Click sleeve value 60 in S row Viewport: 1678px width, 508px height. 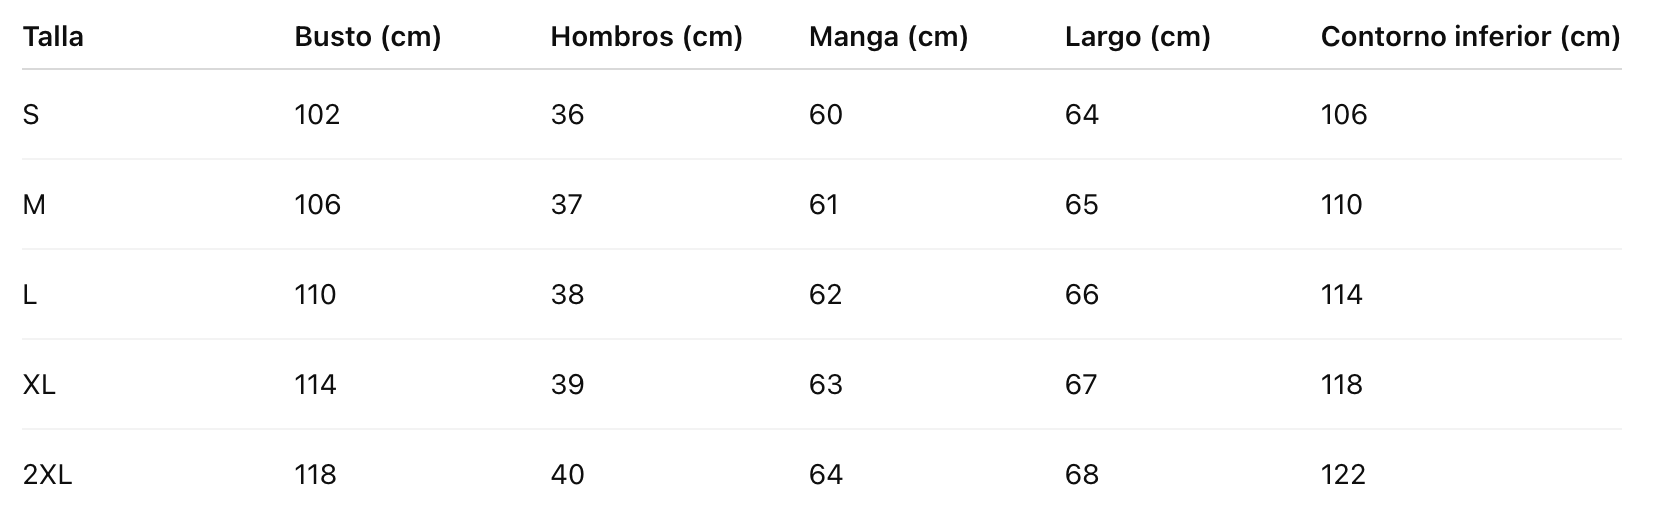coord(825,115)
